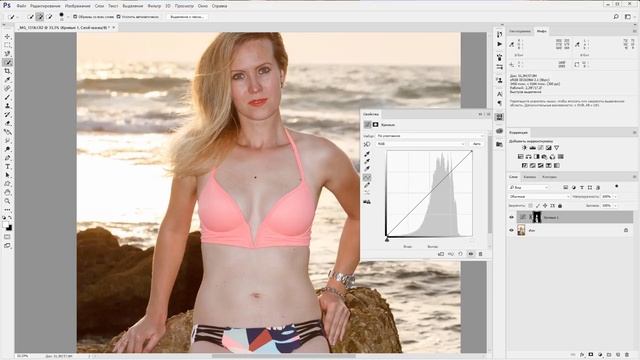Select draw-curve pencil mode in Curves panel
Image resolution: width=640 pixels, height=360 pixels.
click(x=367, y=185)
